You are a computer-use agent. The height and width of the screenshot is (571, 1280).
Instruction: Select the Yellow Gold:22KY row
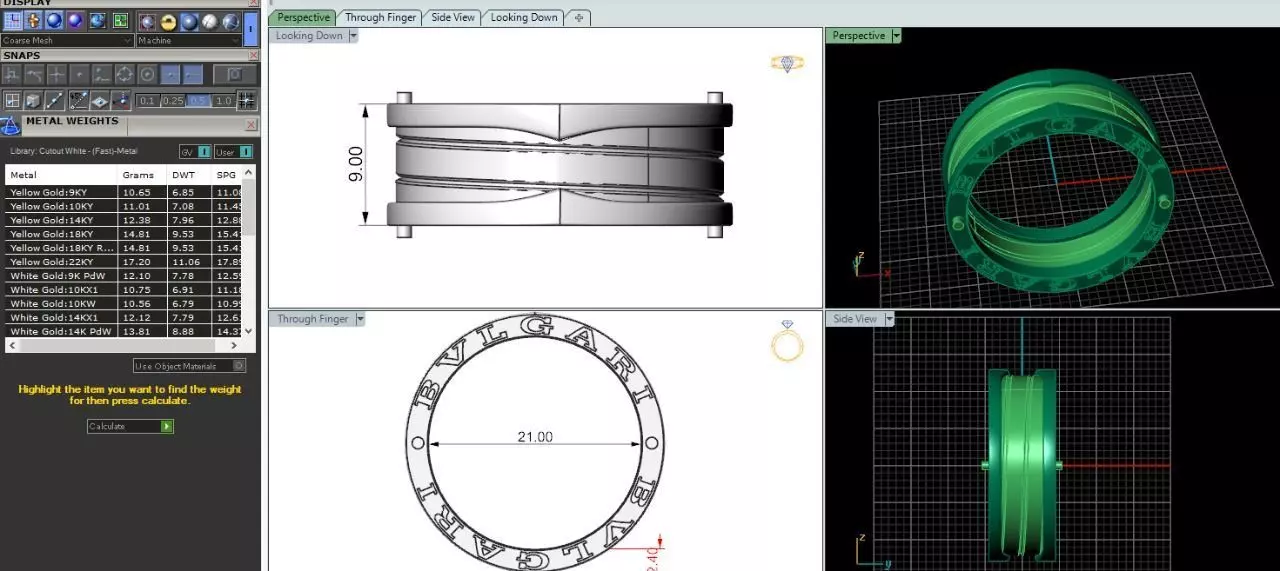[124, 261]
